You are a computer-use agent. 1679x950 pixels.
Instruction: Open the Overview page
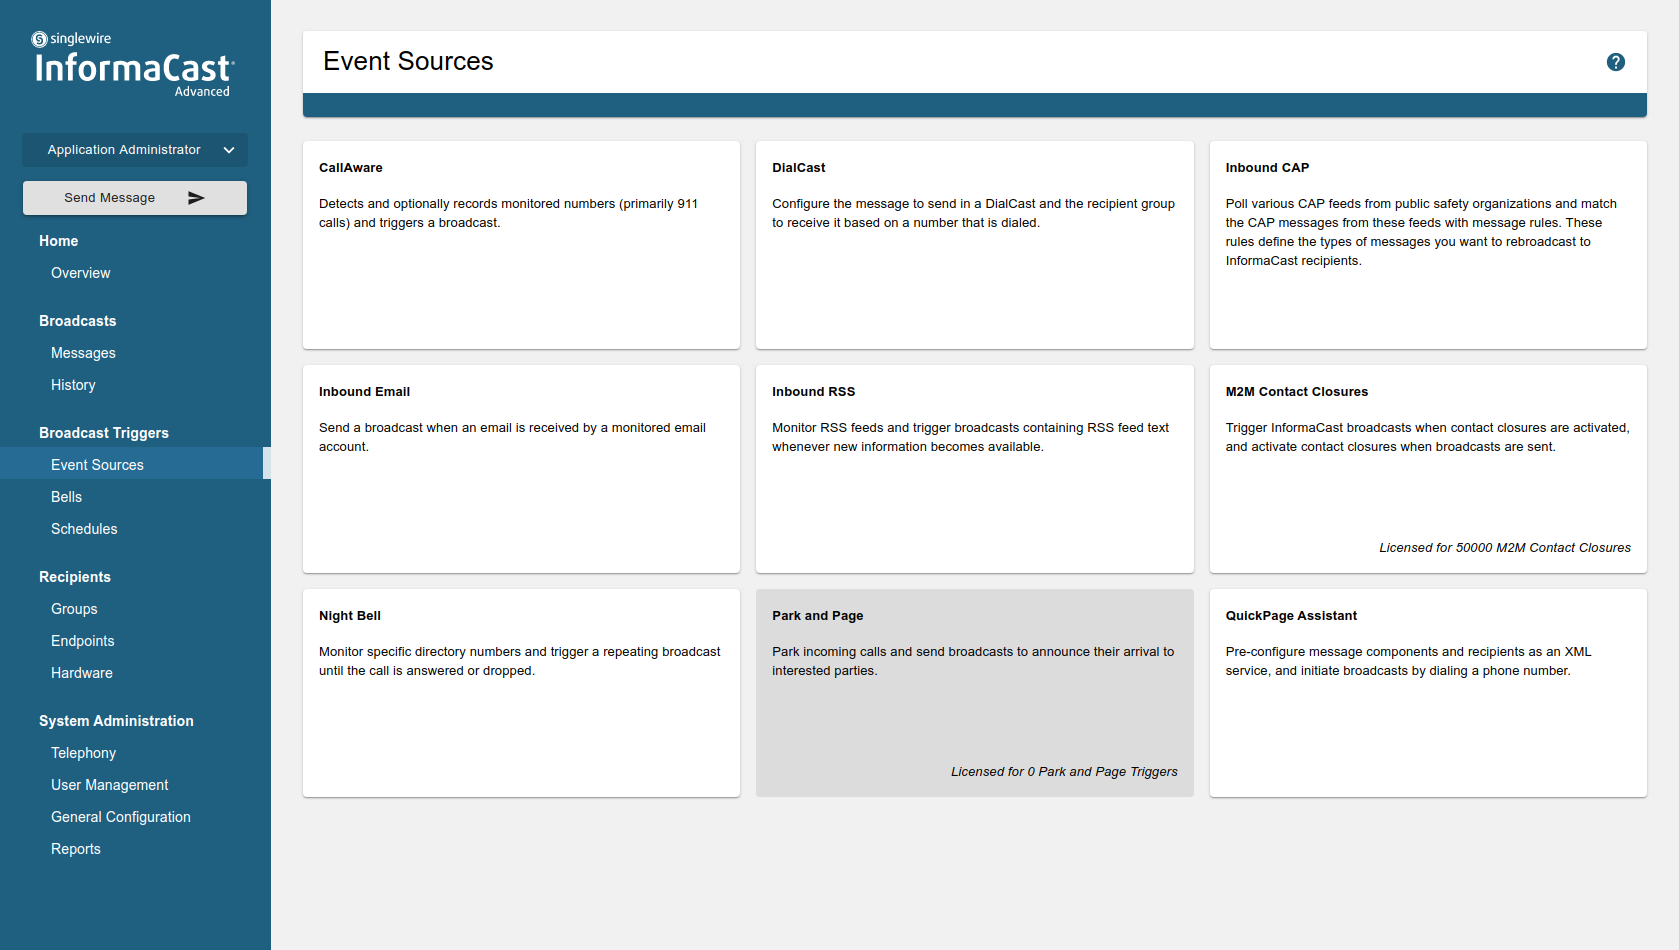[x=81, y=273]
